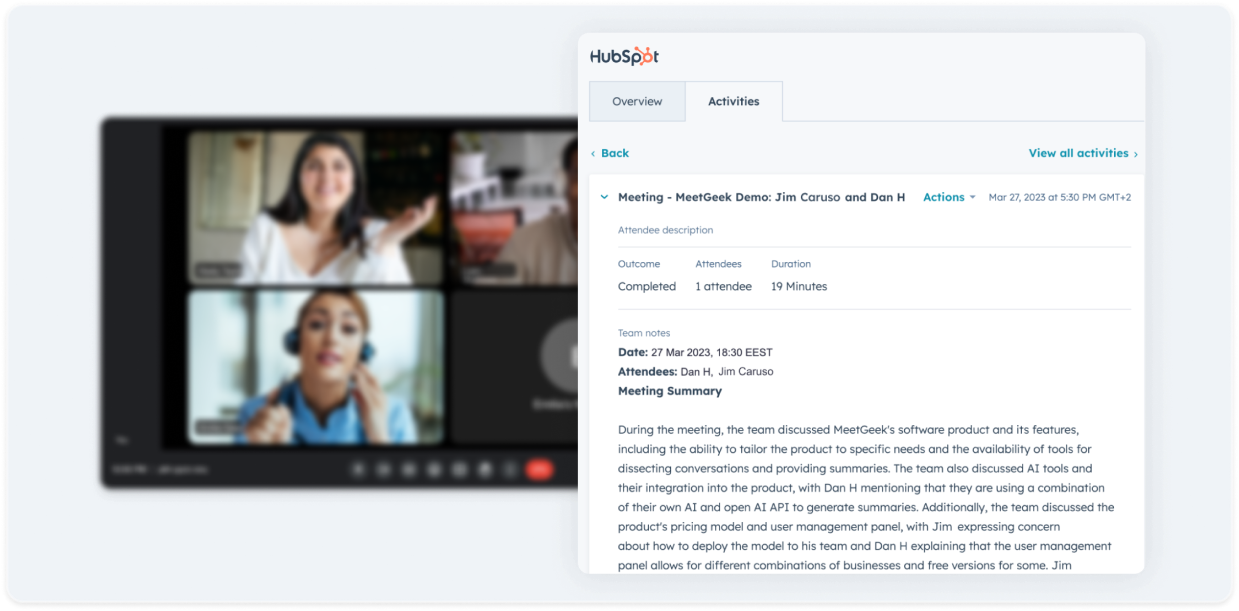Click the Attendee description field

pos(665,230)
